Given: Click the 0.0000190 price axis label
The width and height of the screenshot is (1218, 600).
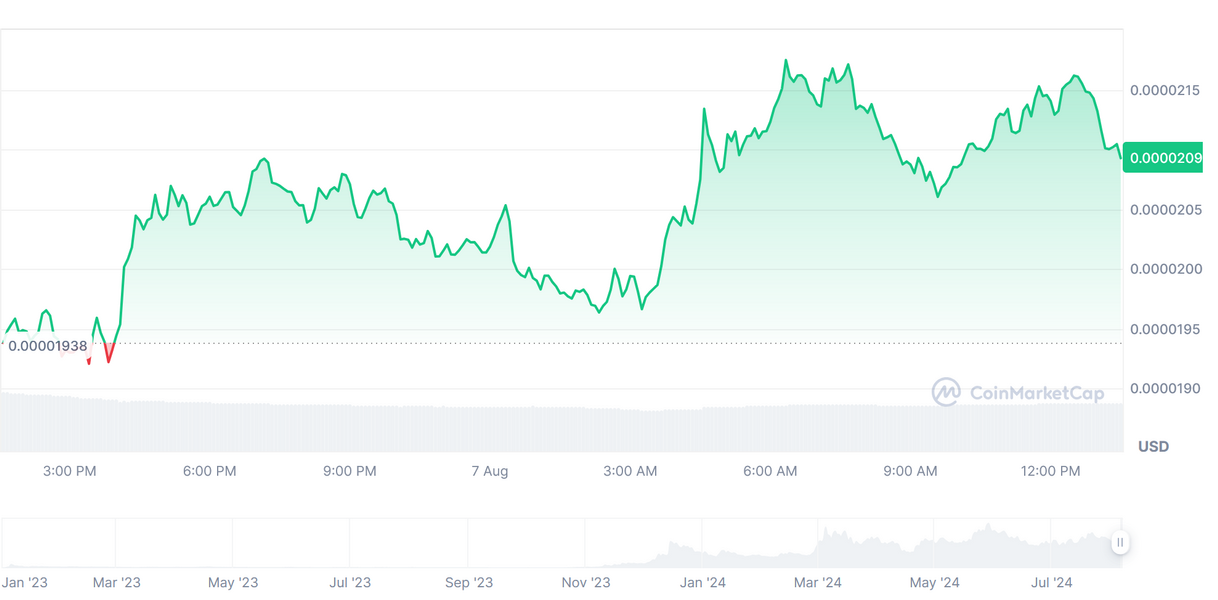Looking at the screenshot, I should click(x=1165, y=388).
